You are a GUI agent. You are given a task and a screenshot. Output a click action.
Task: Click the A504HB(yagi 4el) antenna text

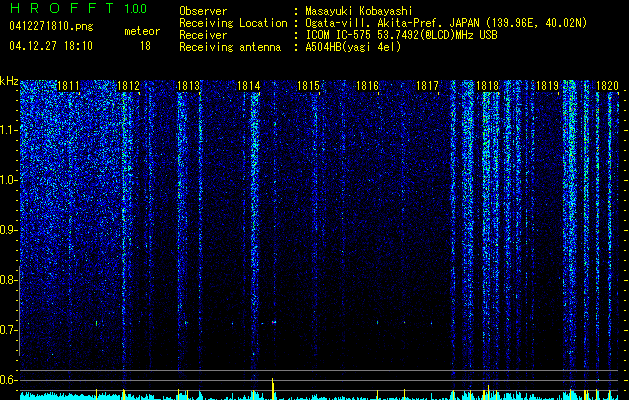coord(353,47)
